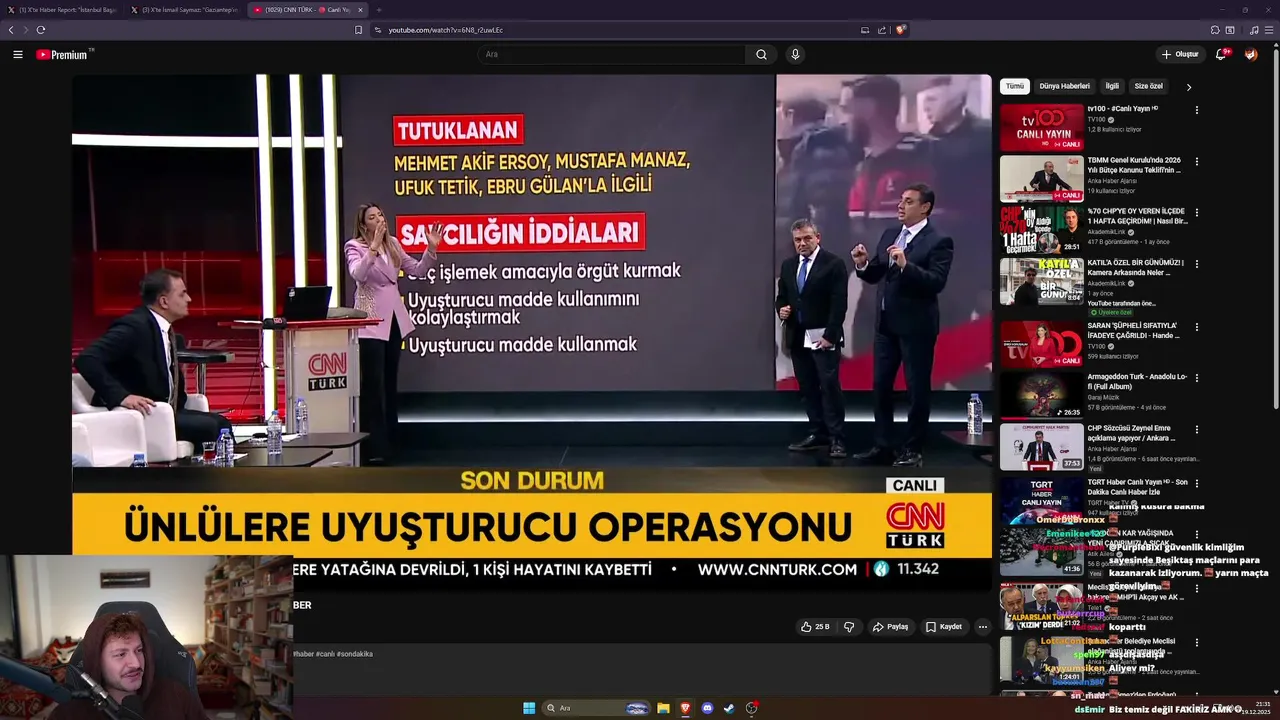Click the Oluştur create button

[x=1180, y=54]
